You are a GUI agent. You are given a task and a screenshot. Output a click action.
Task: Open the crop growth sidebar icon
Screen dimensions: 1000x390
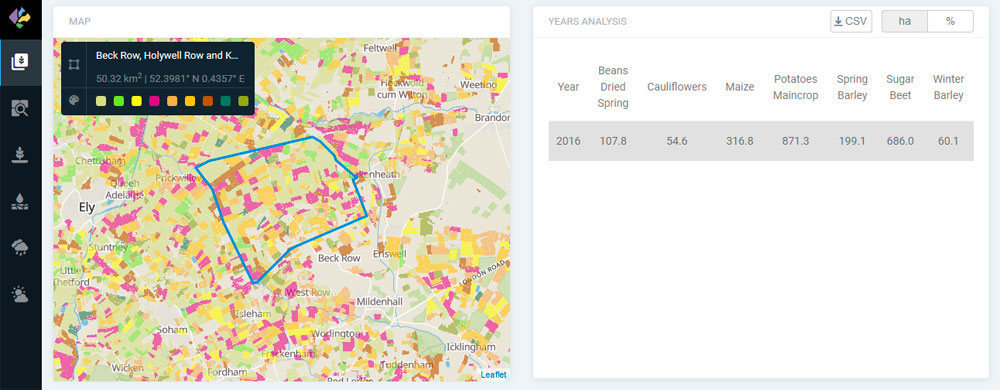[x=20, y=155]
